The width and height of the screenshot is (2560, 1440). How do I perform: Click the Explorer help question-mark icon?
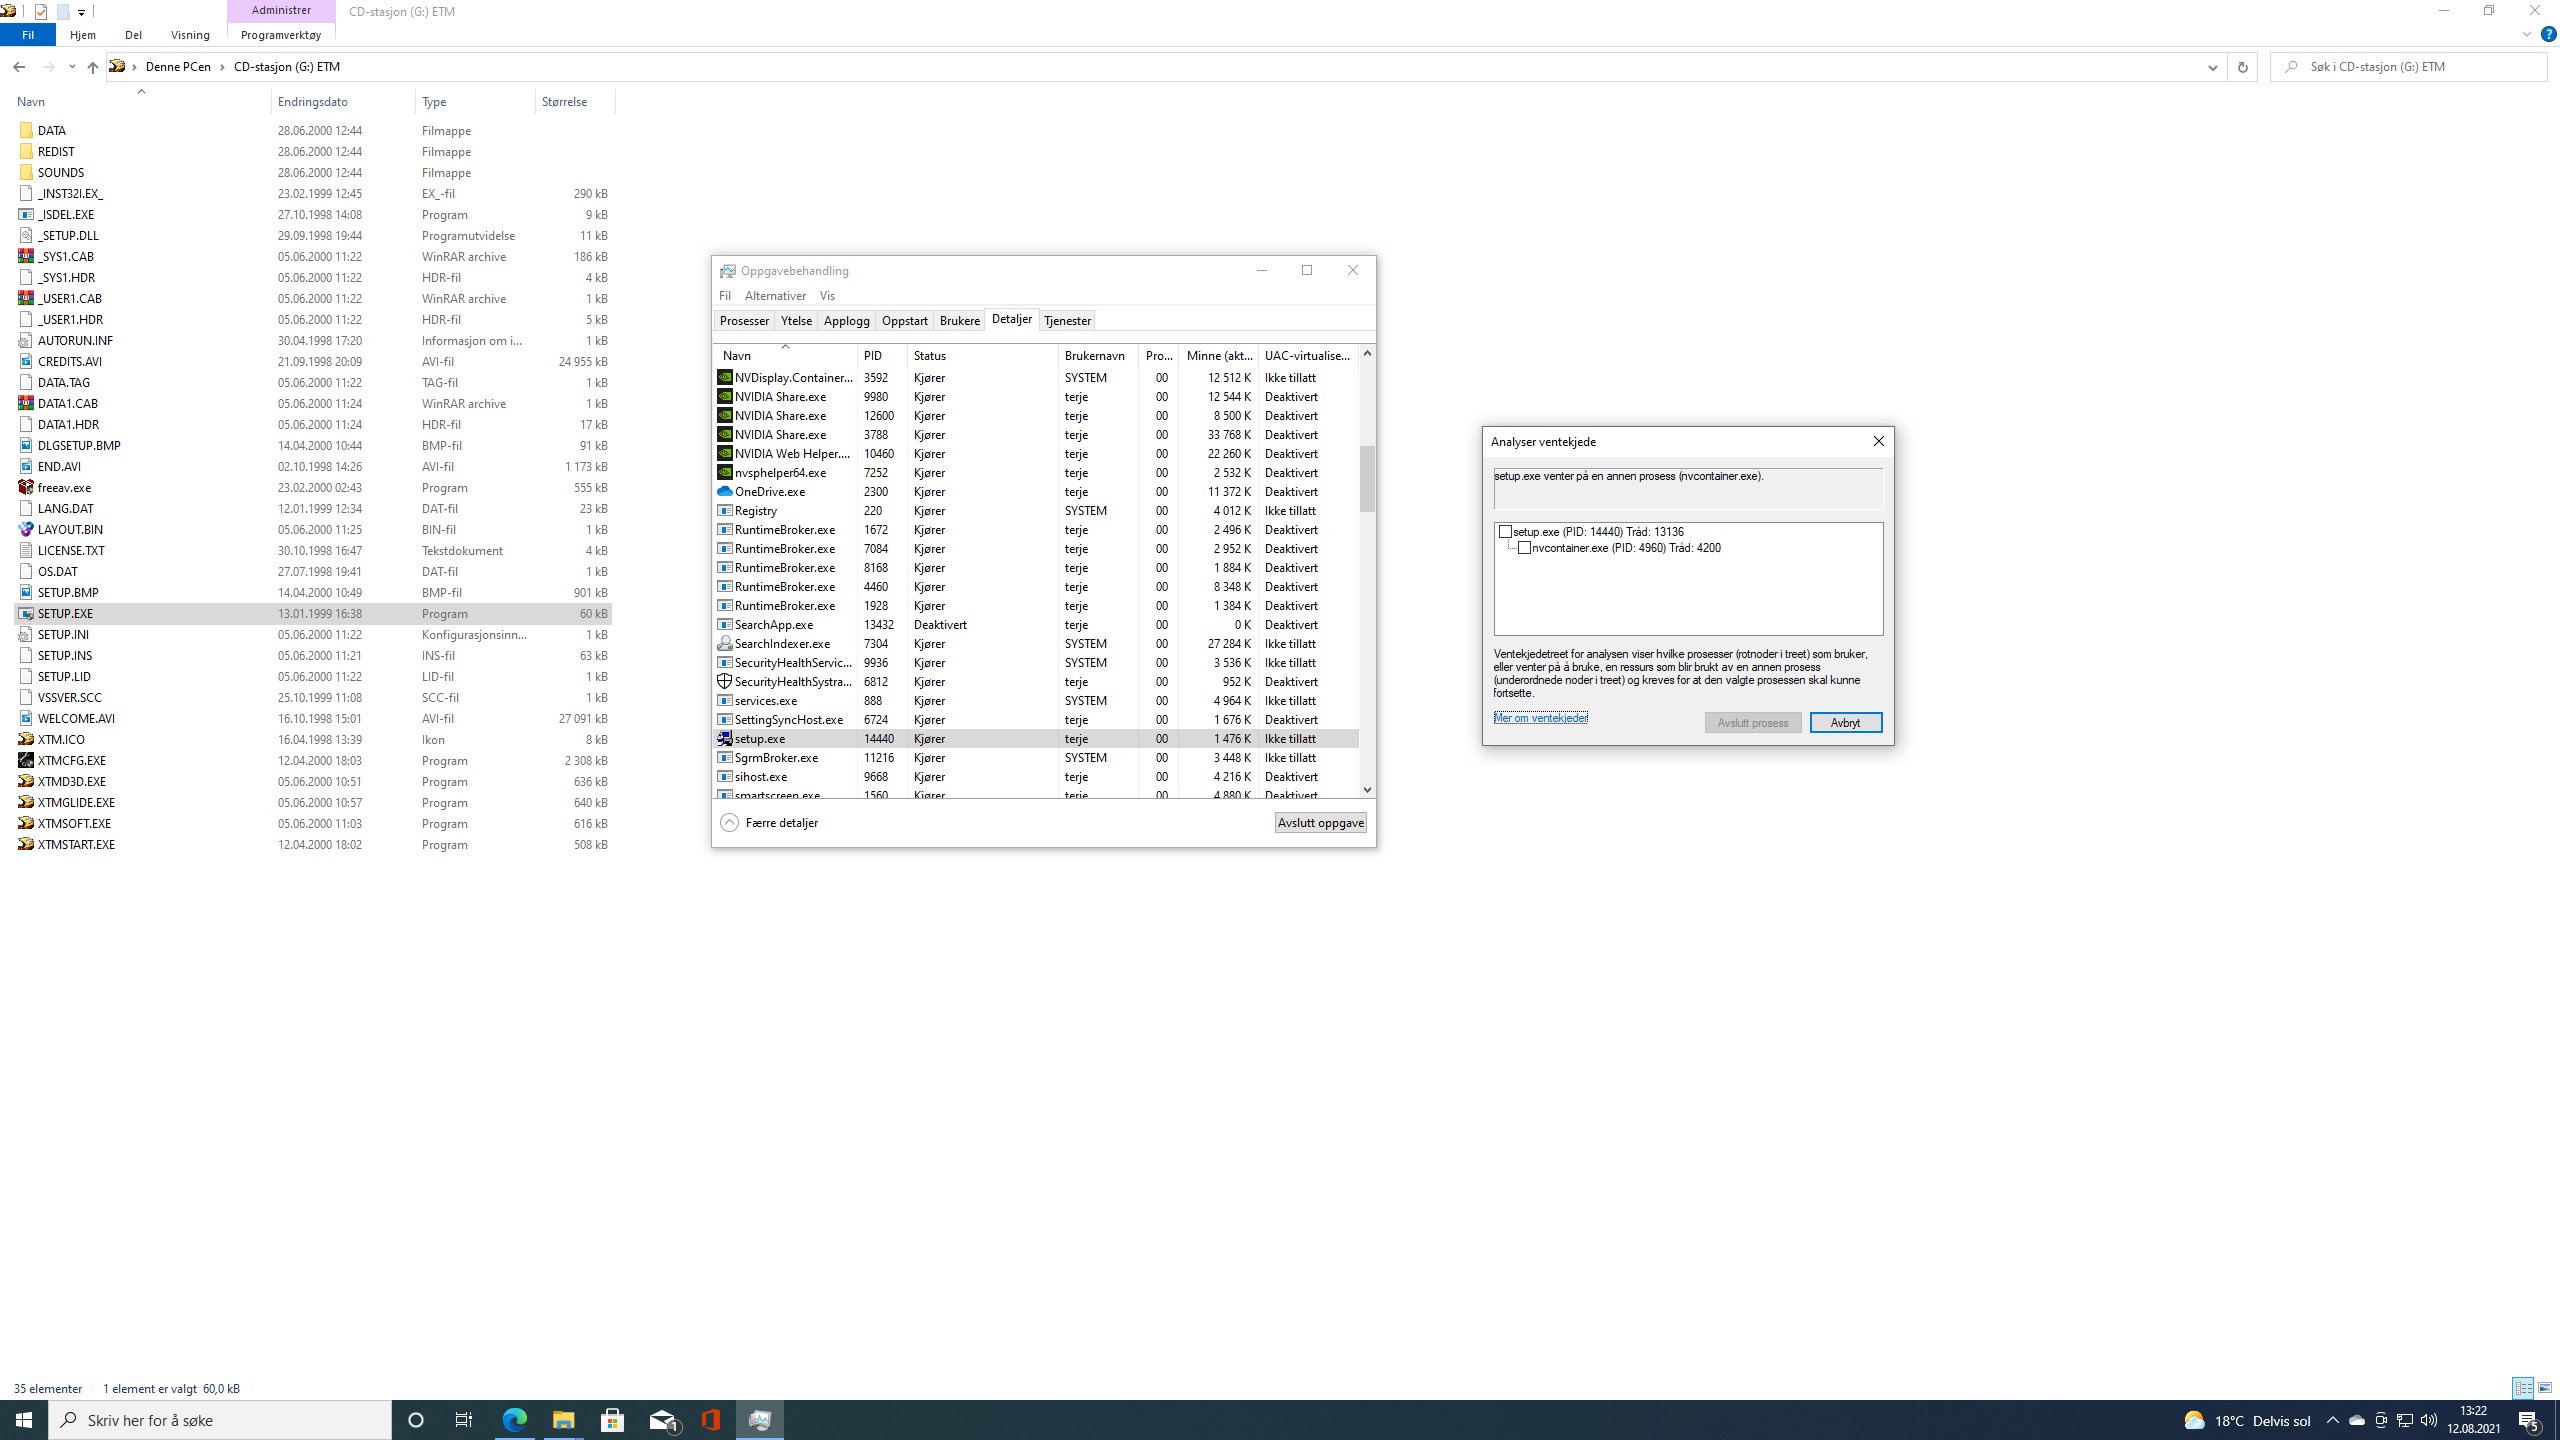pos(2548,34)
